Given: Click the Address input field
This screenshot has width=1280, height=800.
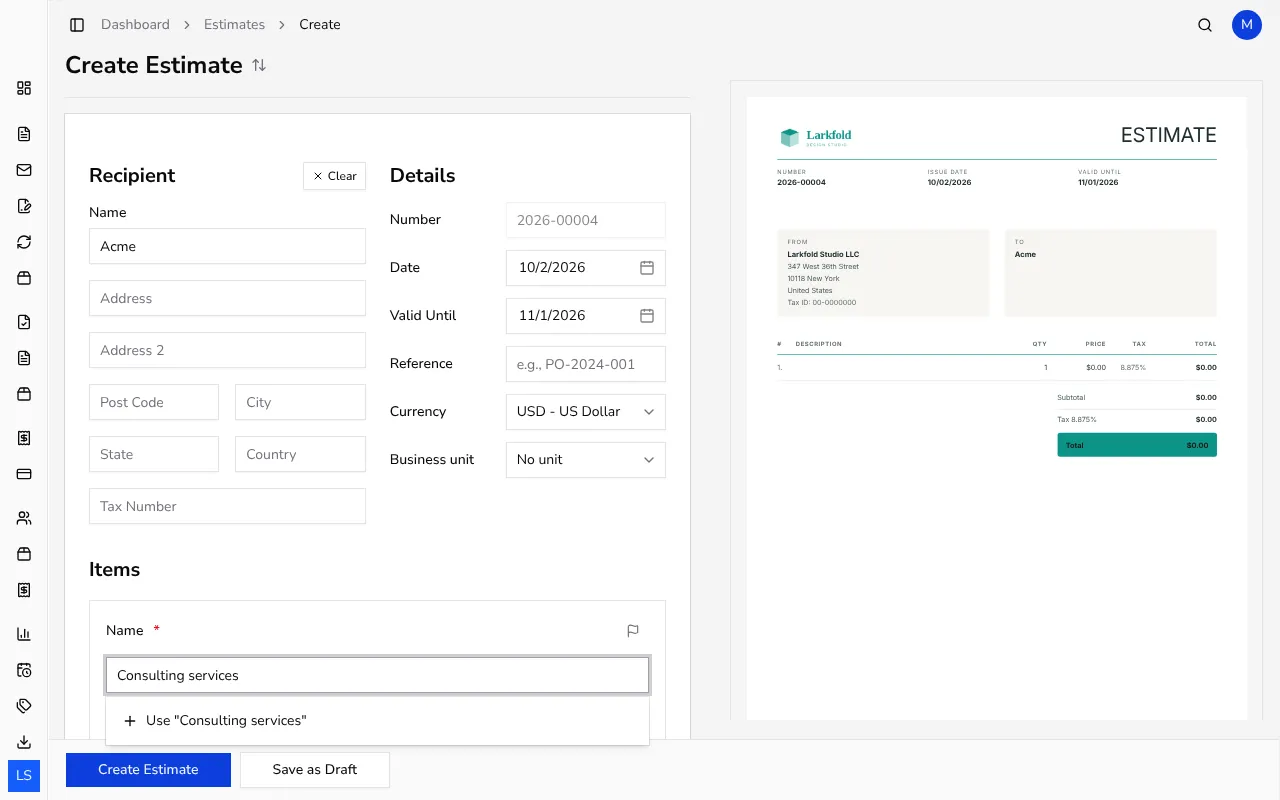Looking at the screenshot, I should 227,298.
